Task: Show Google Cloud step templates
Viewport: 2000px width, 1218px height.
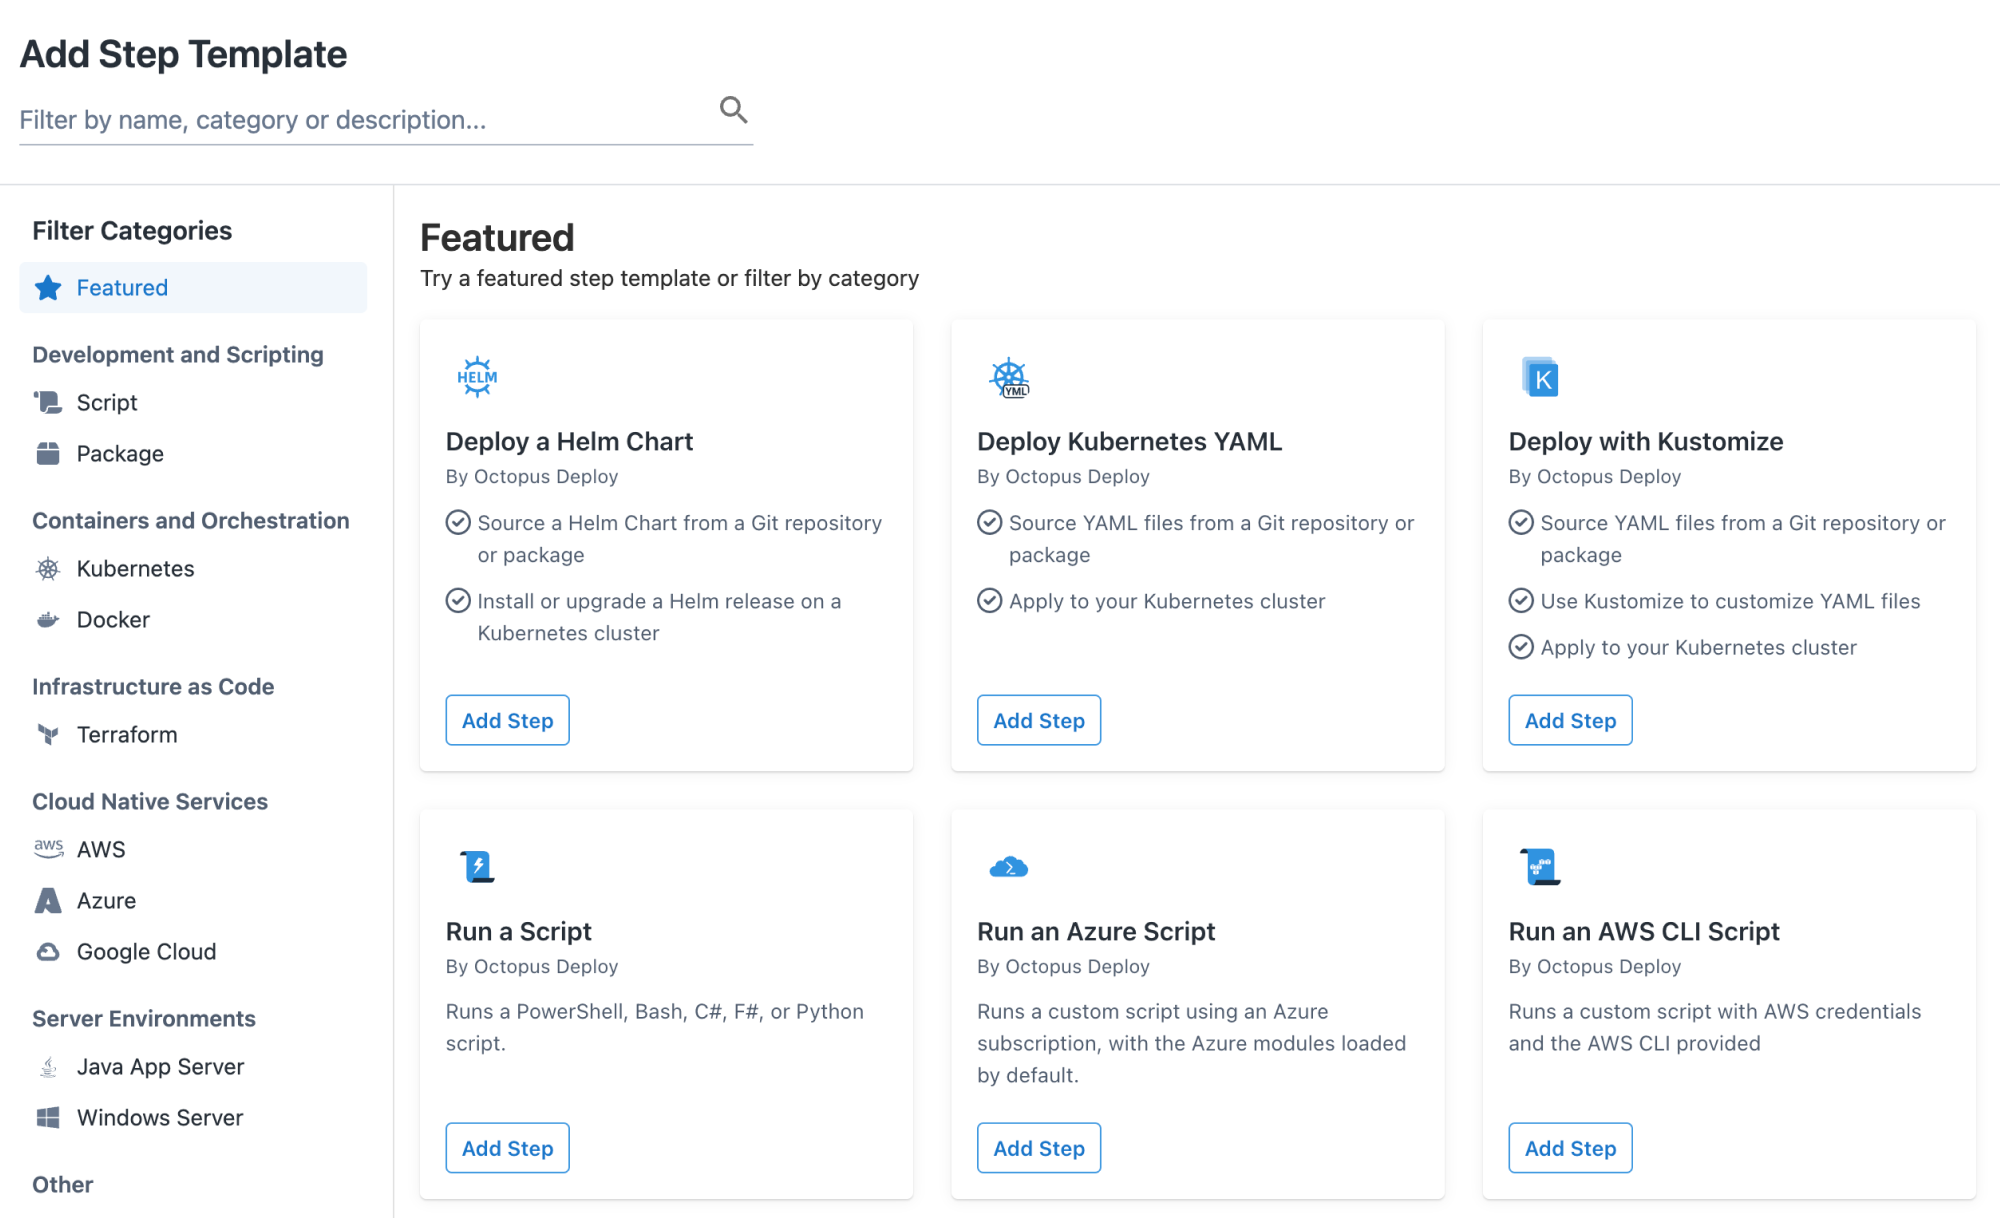Action: [x=193, y=952]
